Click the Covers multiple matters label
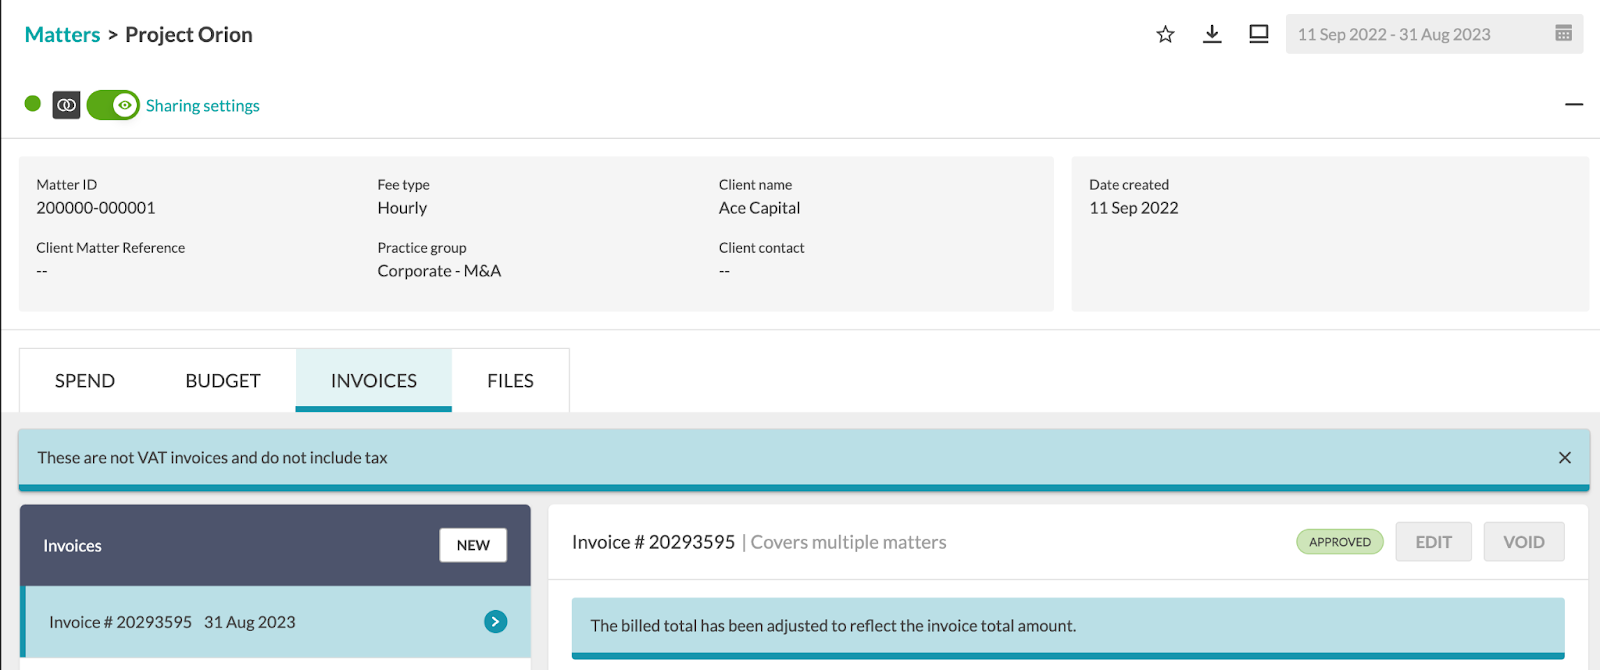This screenshot has width=1600, height=670. [848, 542]
